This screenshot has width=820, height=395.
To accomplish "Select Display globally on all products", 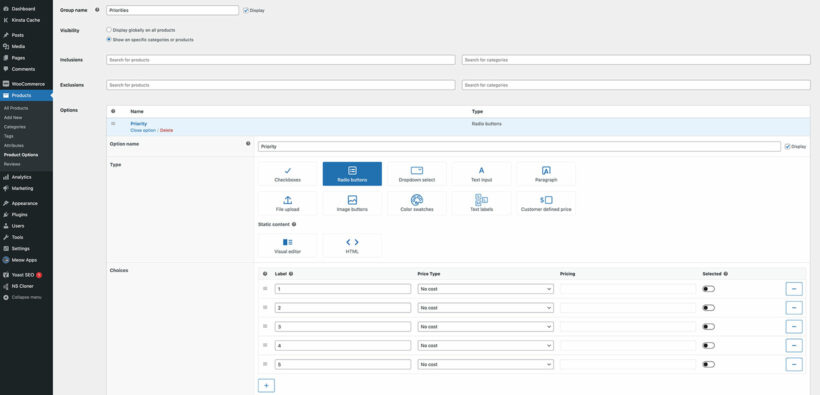I will [x=109, y=30].
